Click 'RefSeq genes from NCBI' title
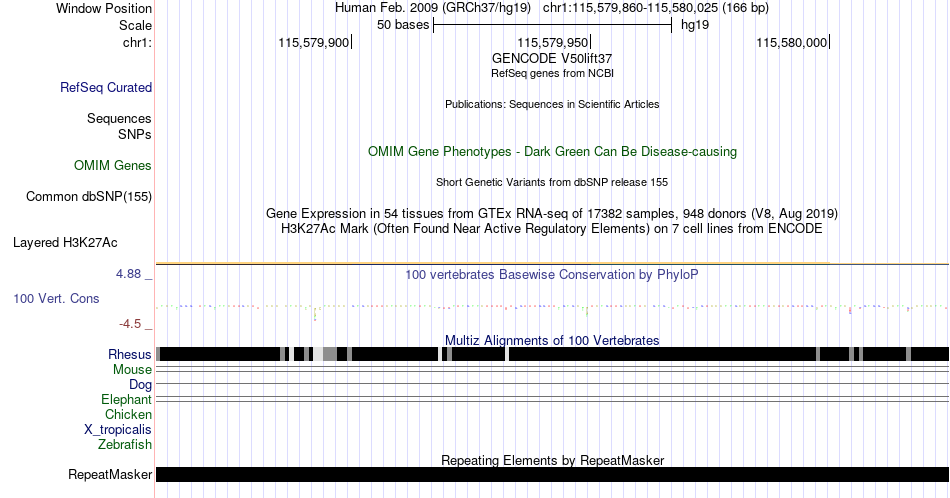 (x=552, y=73)
